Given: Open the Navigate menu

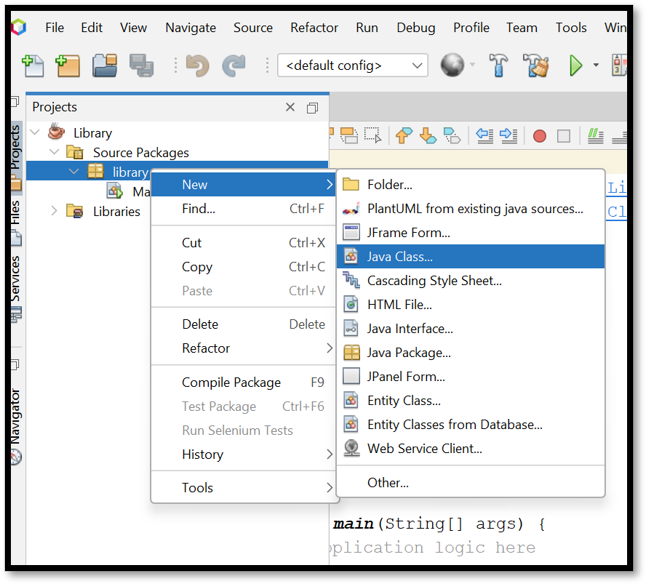Looking at the screenshot, I should pyautogui.click(x=190, y=28).
